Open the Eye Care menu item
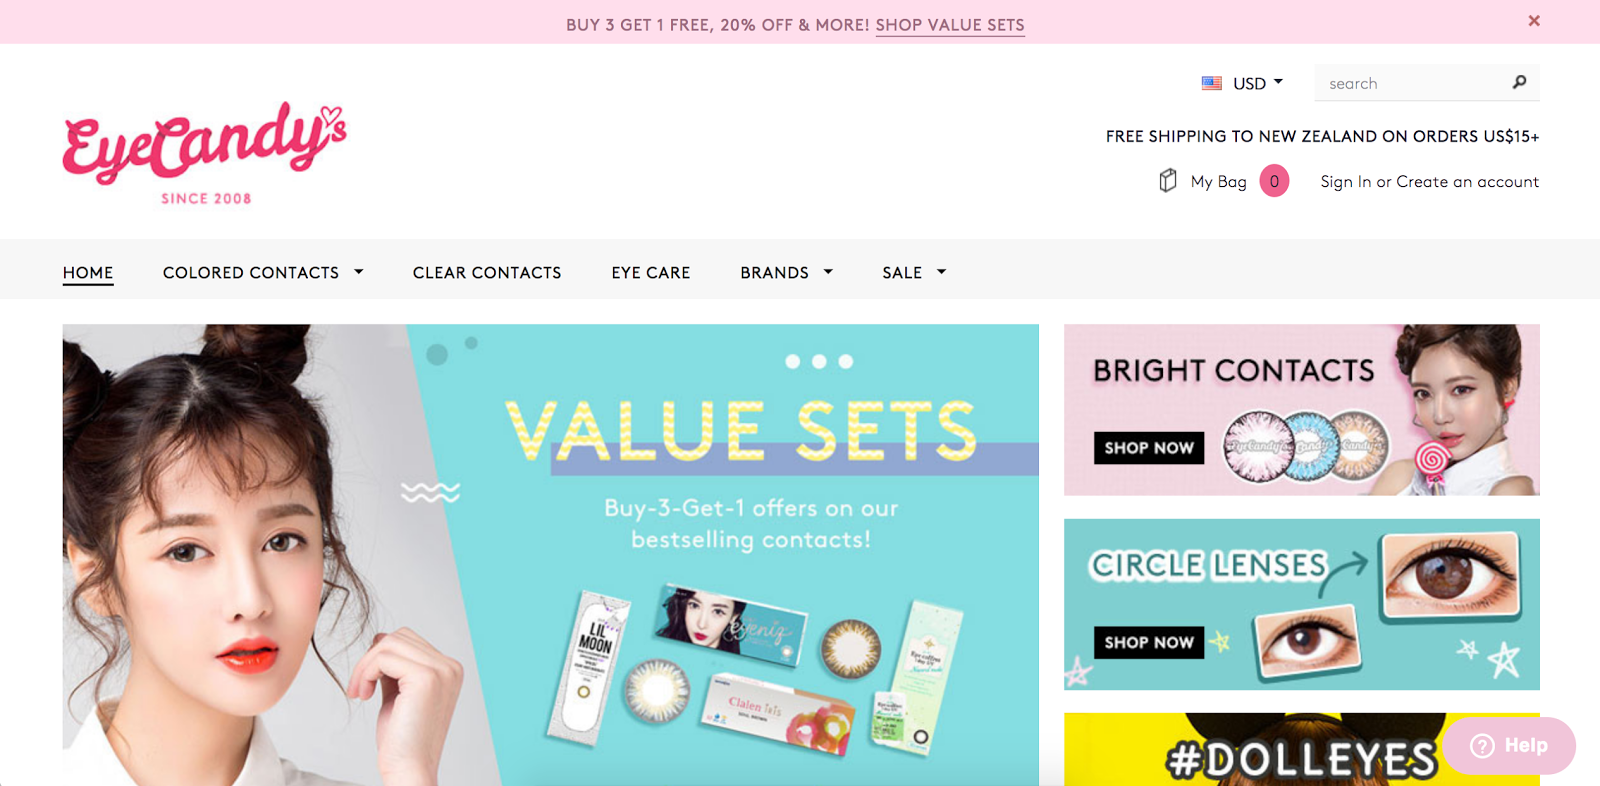Image resolution: width=1600 pixels, height=786 pixels. point(651,272)
